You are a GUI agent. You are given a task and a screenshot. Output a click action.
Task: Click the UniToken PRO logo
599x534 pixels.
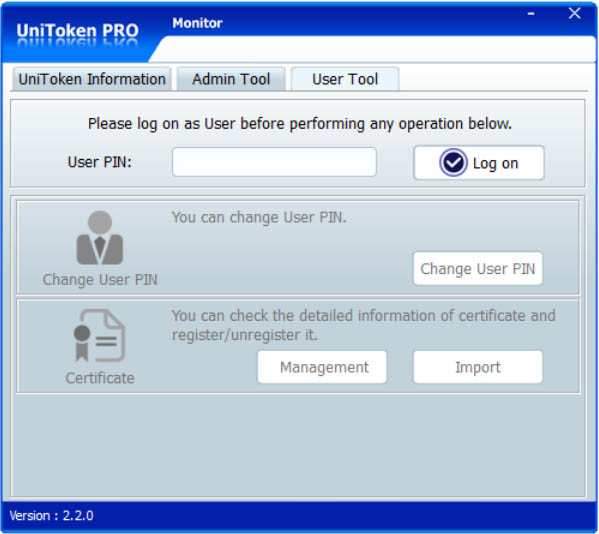point(78,31)
